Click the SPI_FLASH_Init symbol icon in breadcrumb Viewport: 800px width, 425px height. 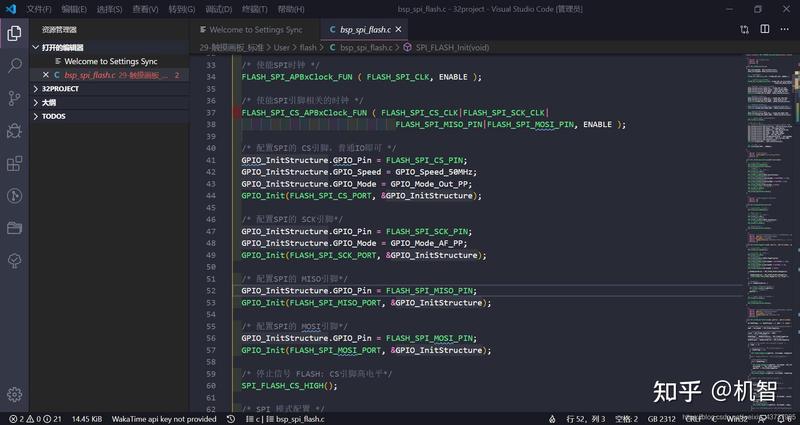[407, 47]
